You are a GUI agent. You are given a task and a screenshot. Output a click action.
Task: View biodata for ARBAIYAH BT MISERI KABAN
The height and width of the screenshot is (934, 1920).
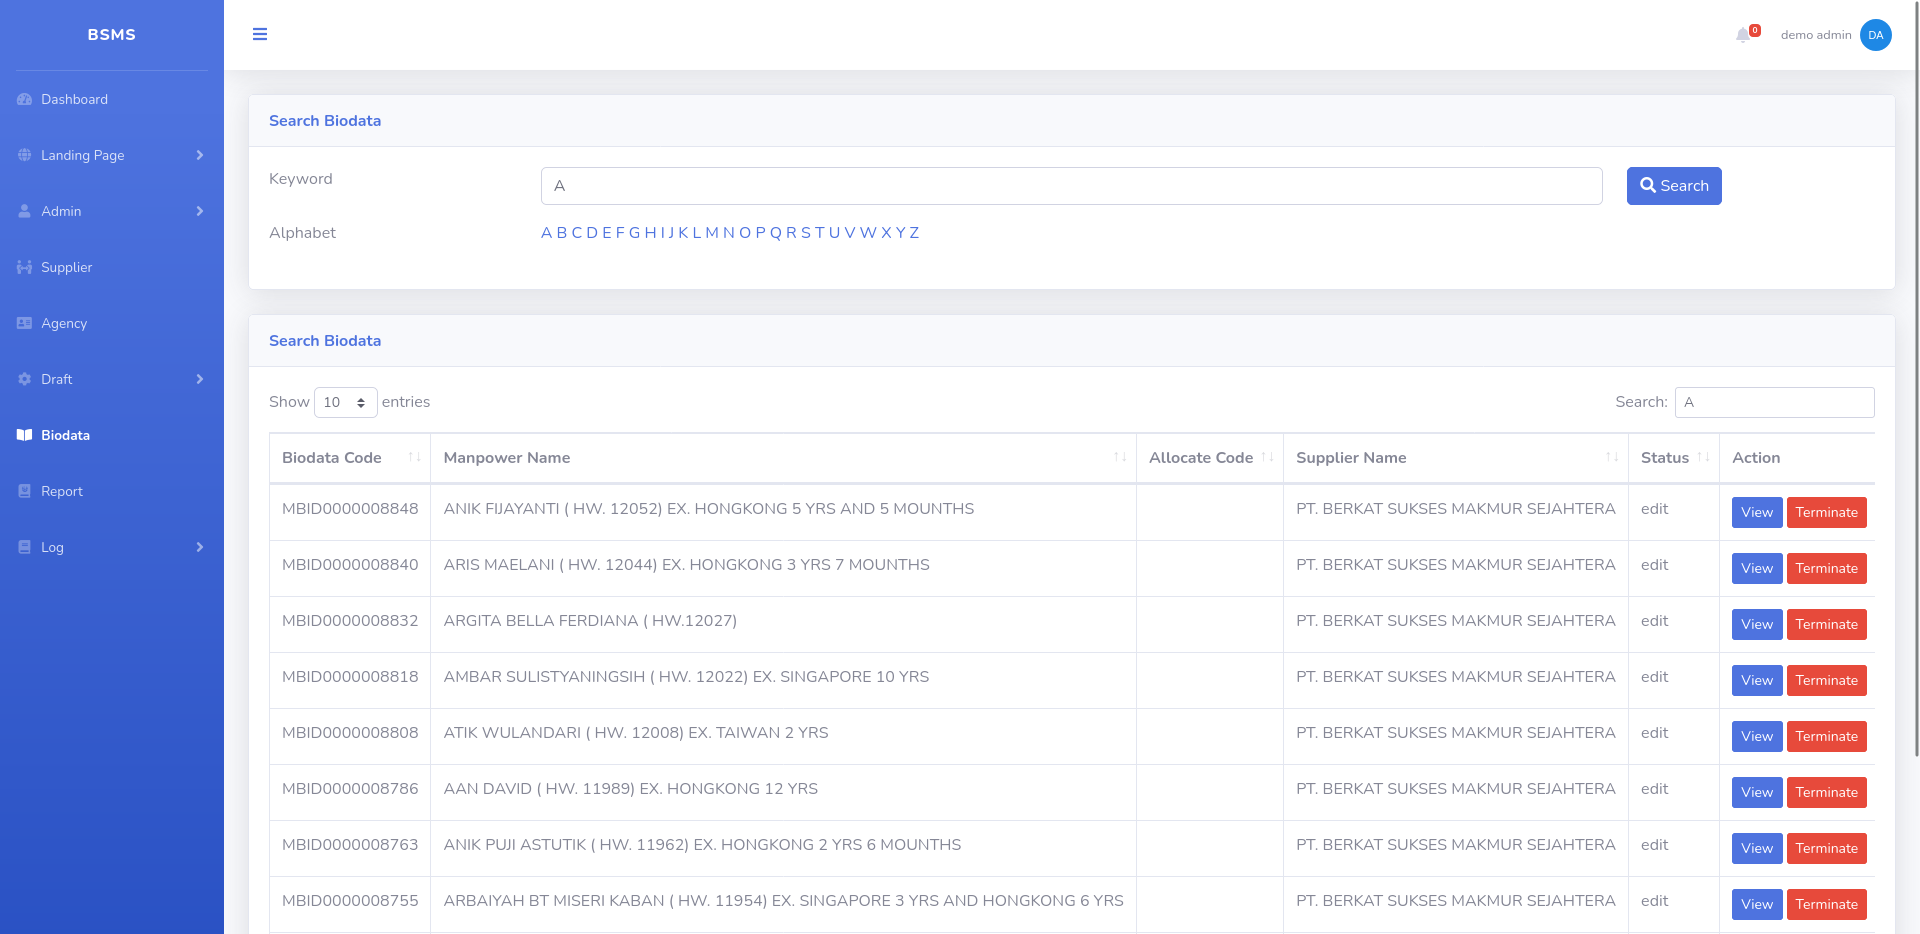click(1757, 904)
